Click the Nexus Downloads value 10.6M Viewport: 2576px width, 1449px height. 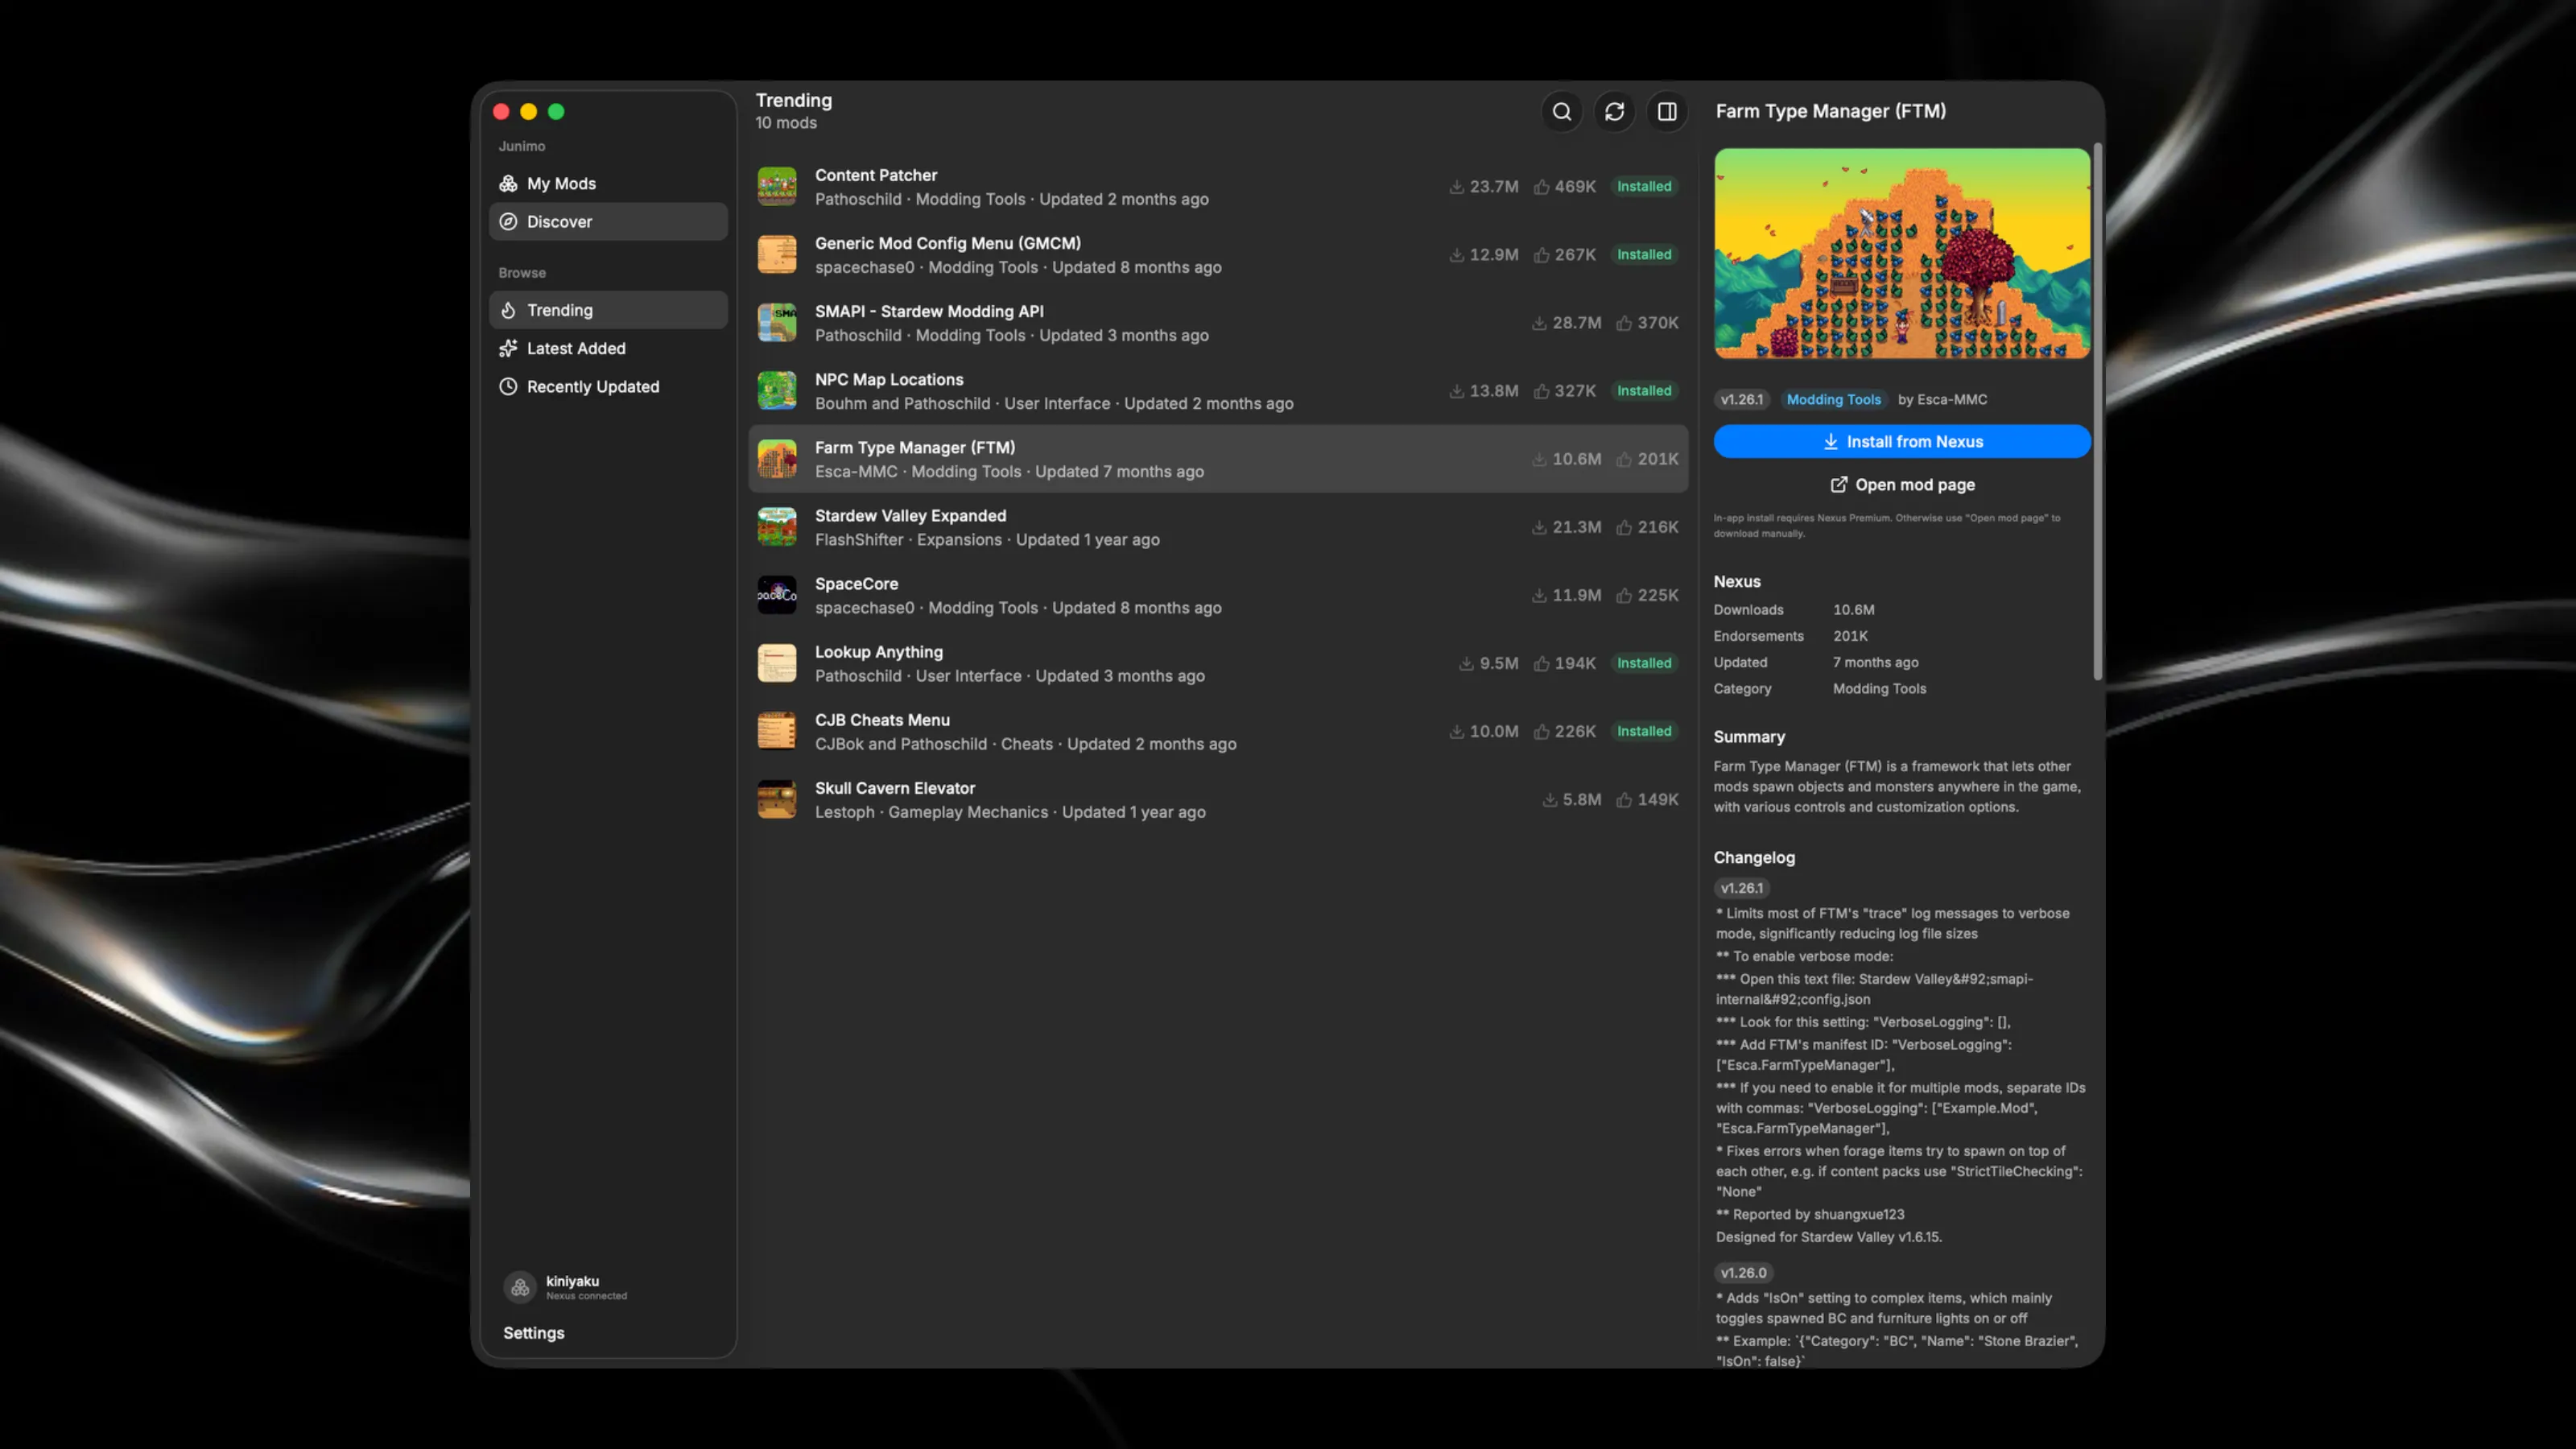pyautogui.click(x=1853, y=609)
